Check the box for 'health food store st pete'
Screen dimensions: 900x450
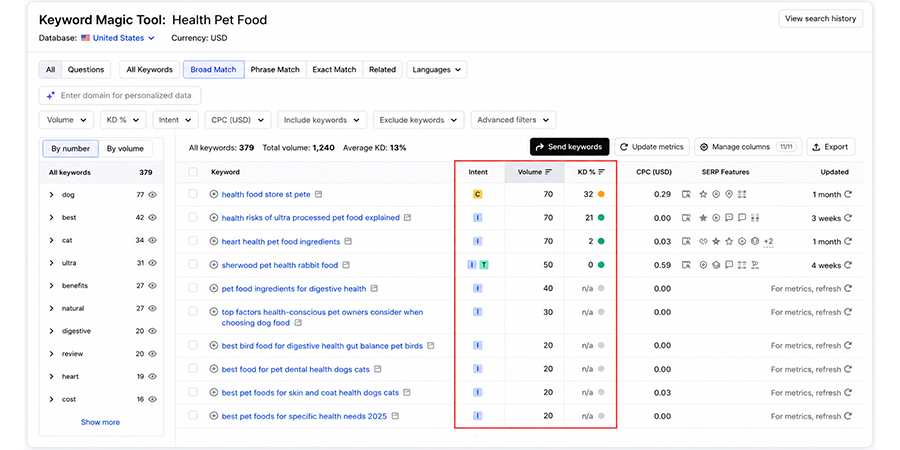[x=193, y=194]
